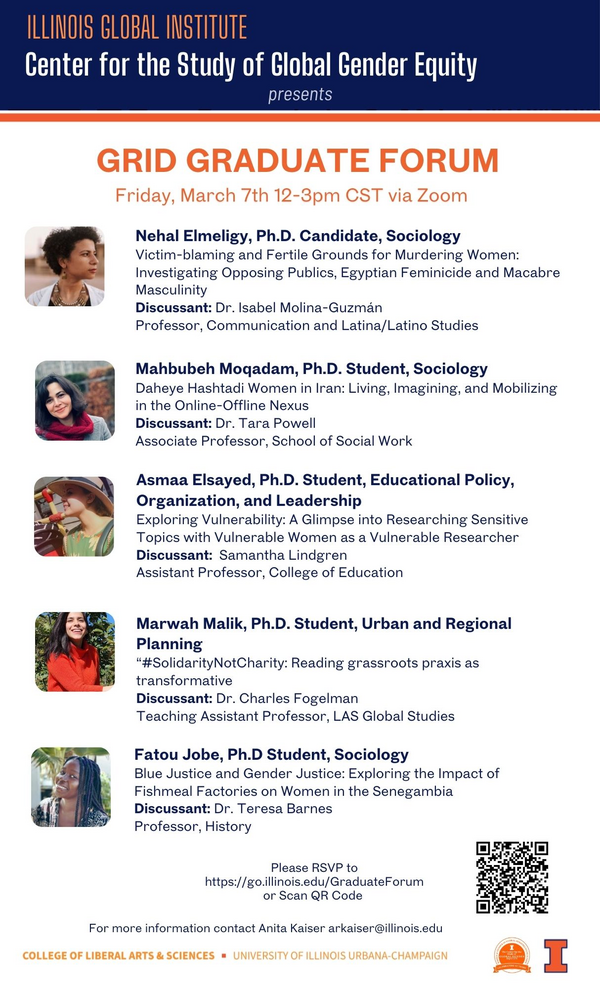Click the QR code image

pyautogui.click(x=512, y=877)
